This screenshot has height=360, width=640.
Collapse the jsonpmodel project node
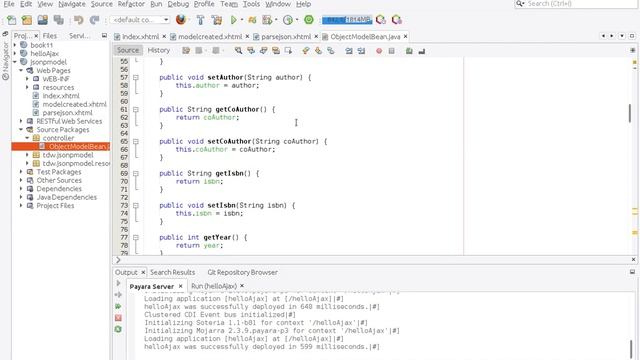tap(15, 62)
